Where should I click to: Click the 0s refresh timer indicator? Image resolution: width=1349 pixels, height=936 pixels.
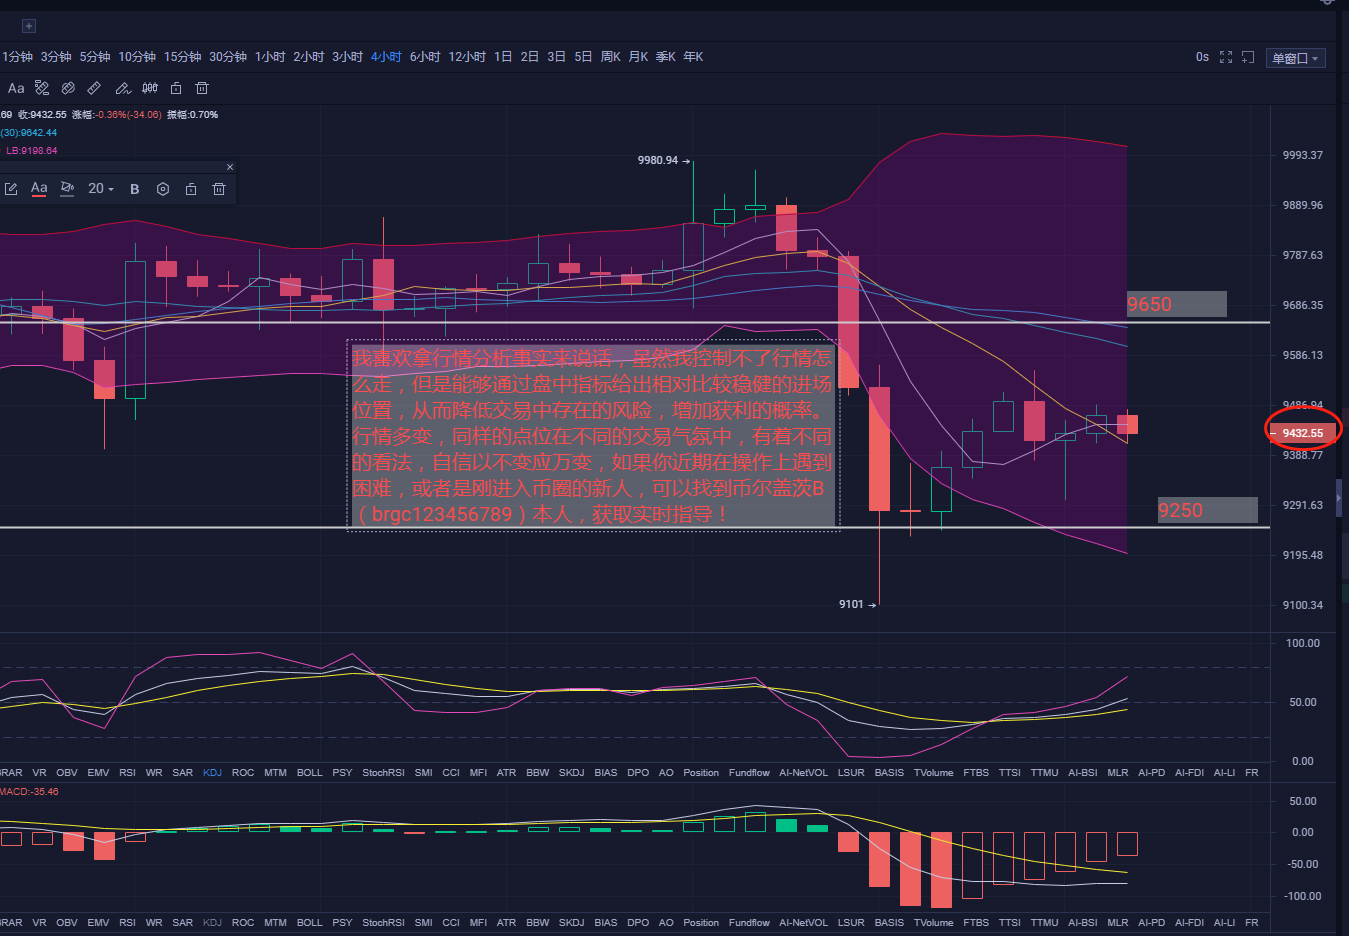coord(1202,57)
